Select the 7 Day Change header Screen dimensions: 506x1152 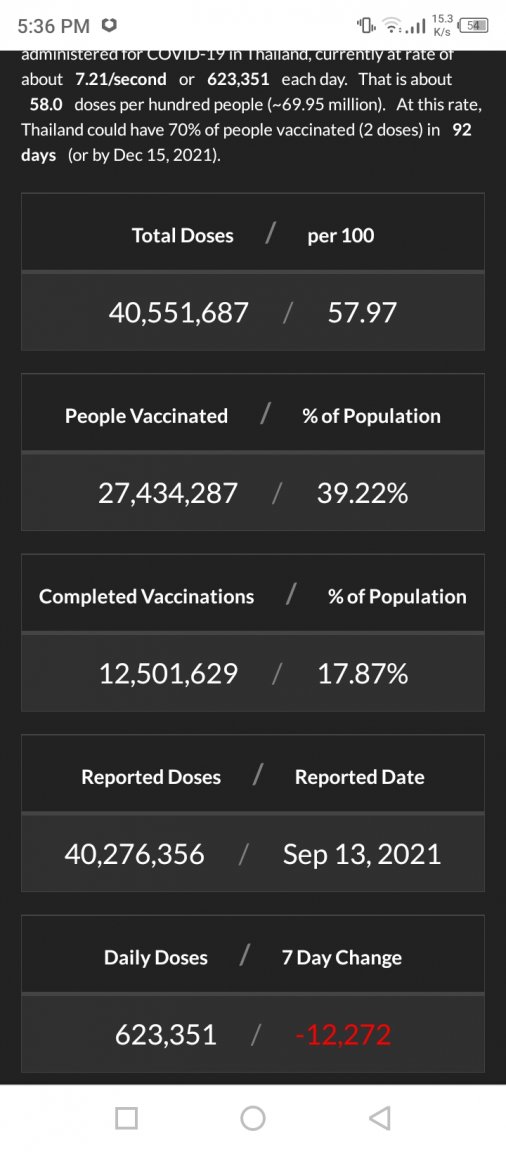click(x=342, y=958)
